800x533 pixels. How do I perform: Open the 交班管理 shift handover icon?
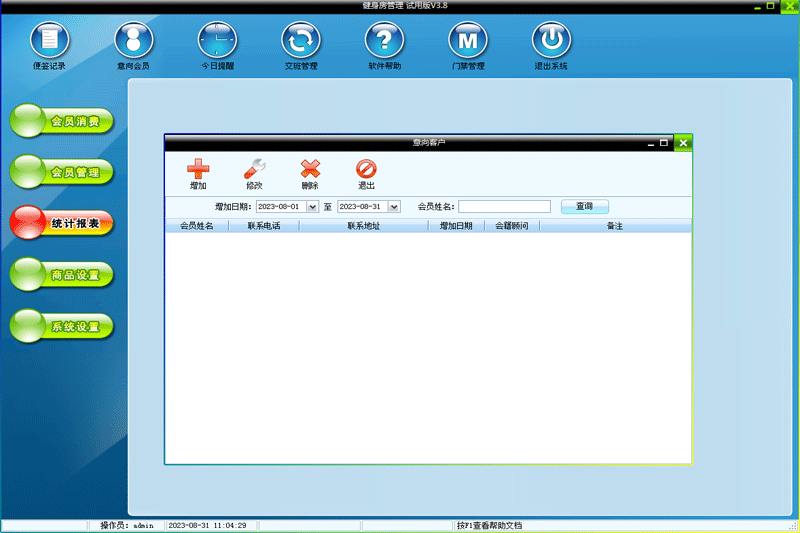301,40
